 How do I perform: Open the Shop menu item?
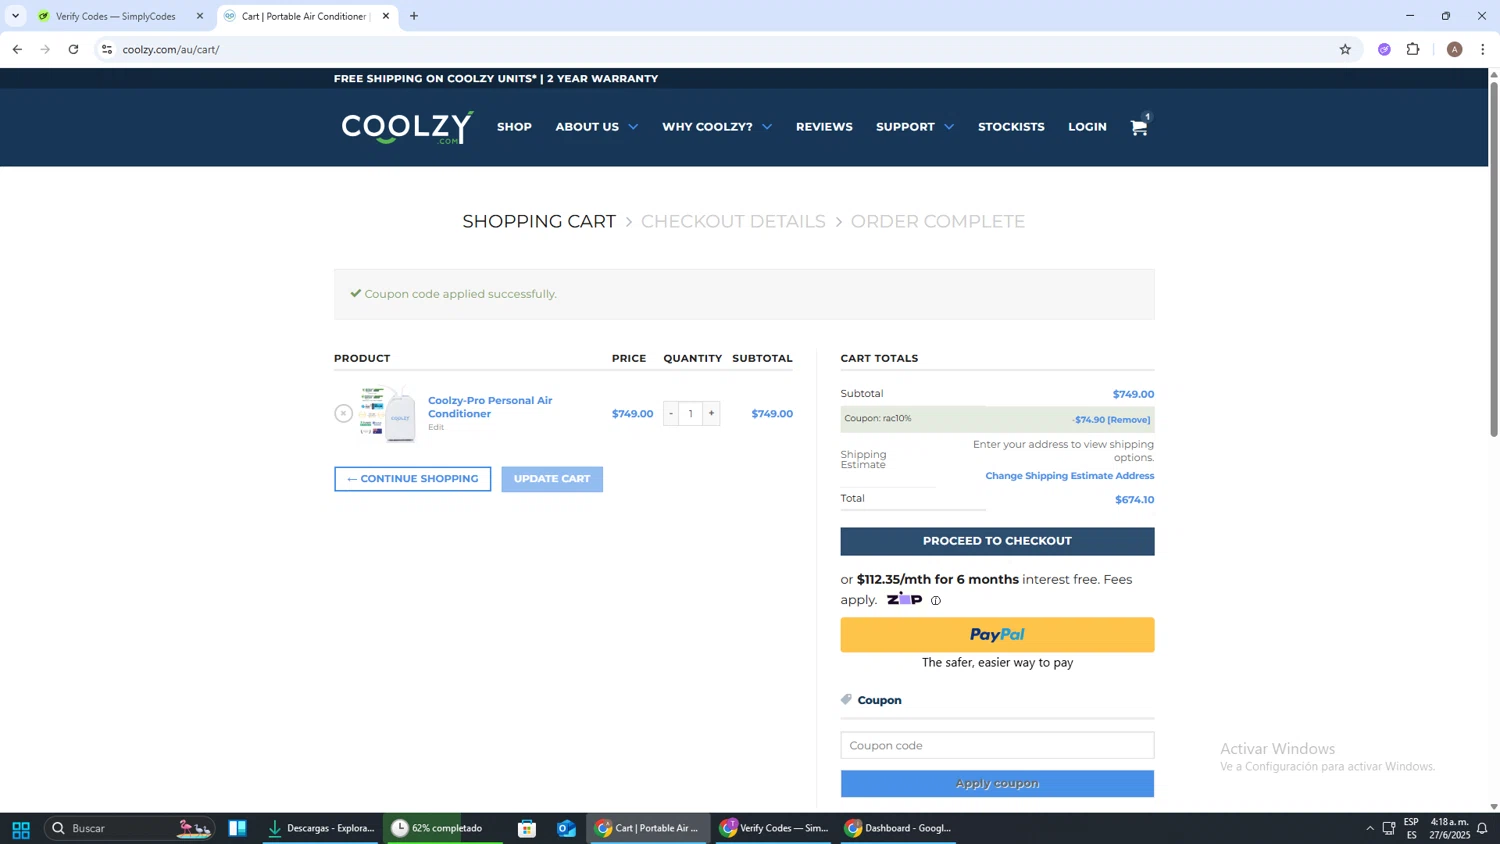[514, 127]
